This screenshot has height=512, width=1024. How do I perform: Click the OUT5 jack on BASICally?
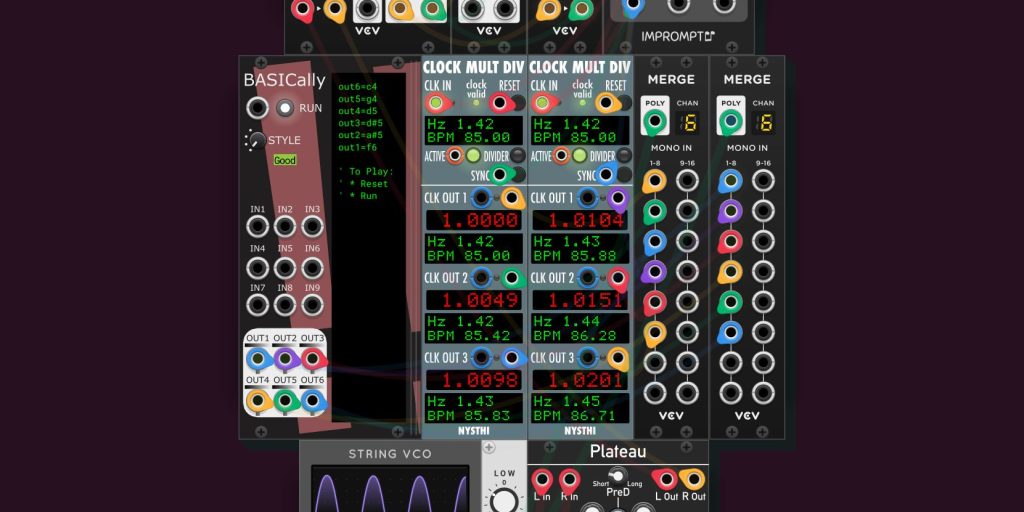[285, 400]
